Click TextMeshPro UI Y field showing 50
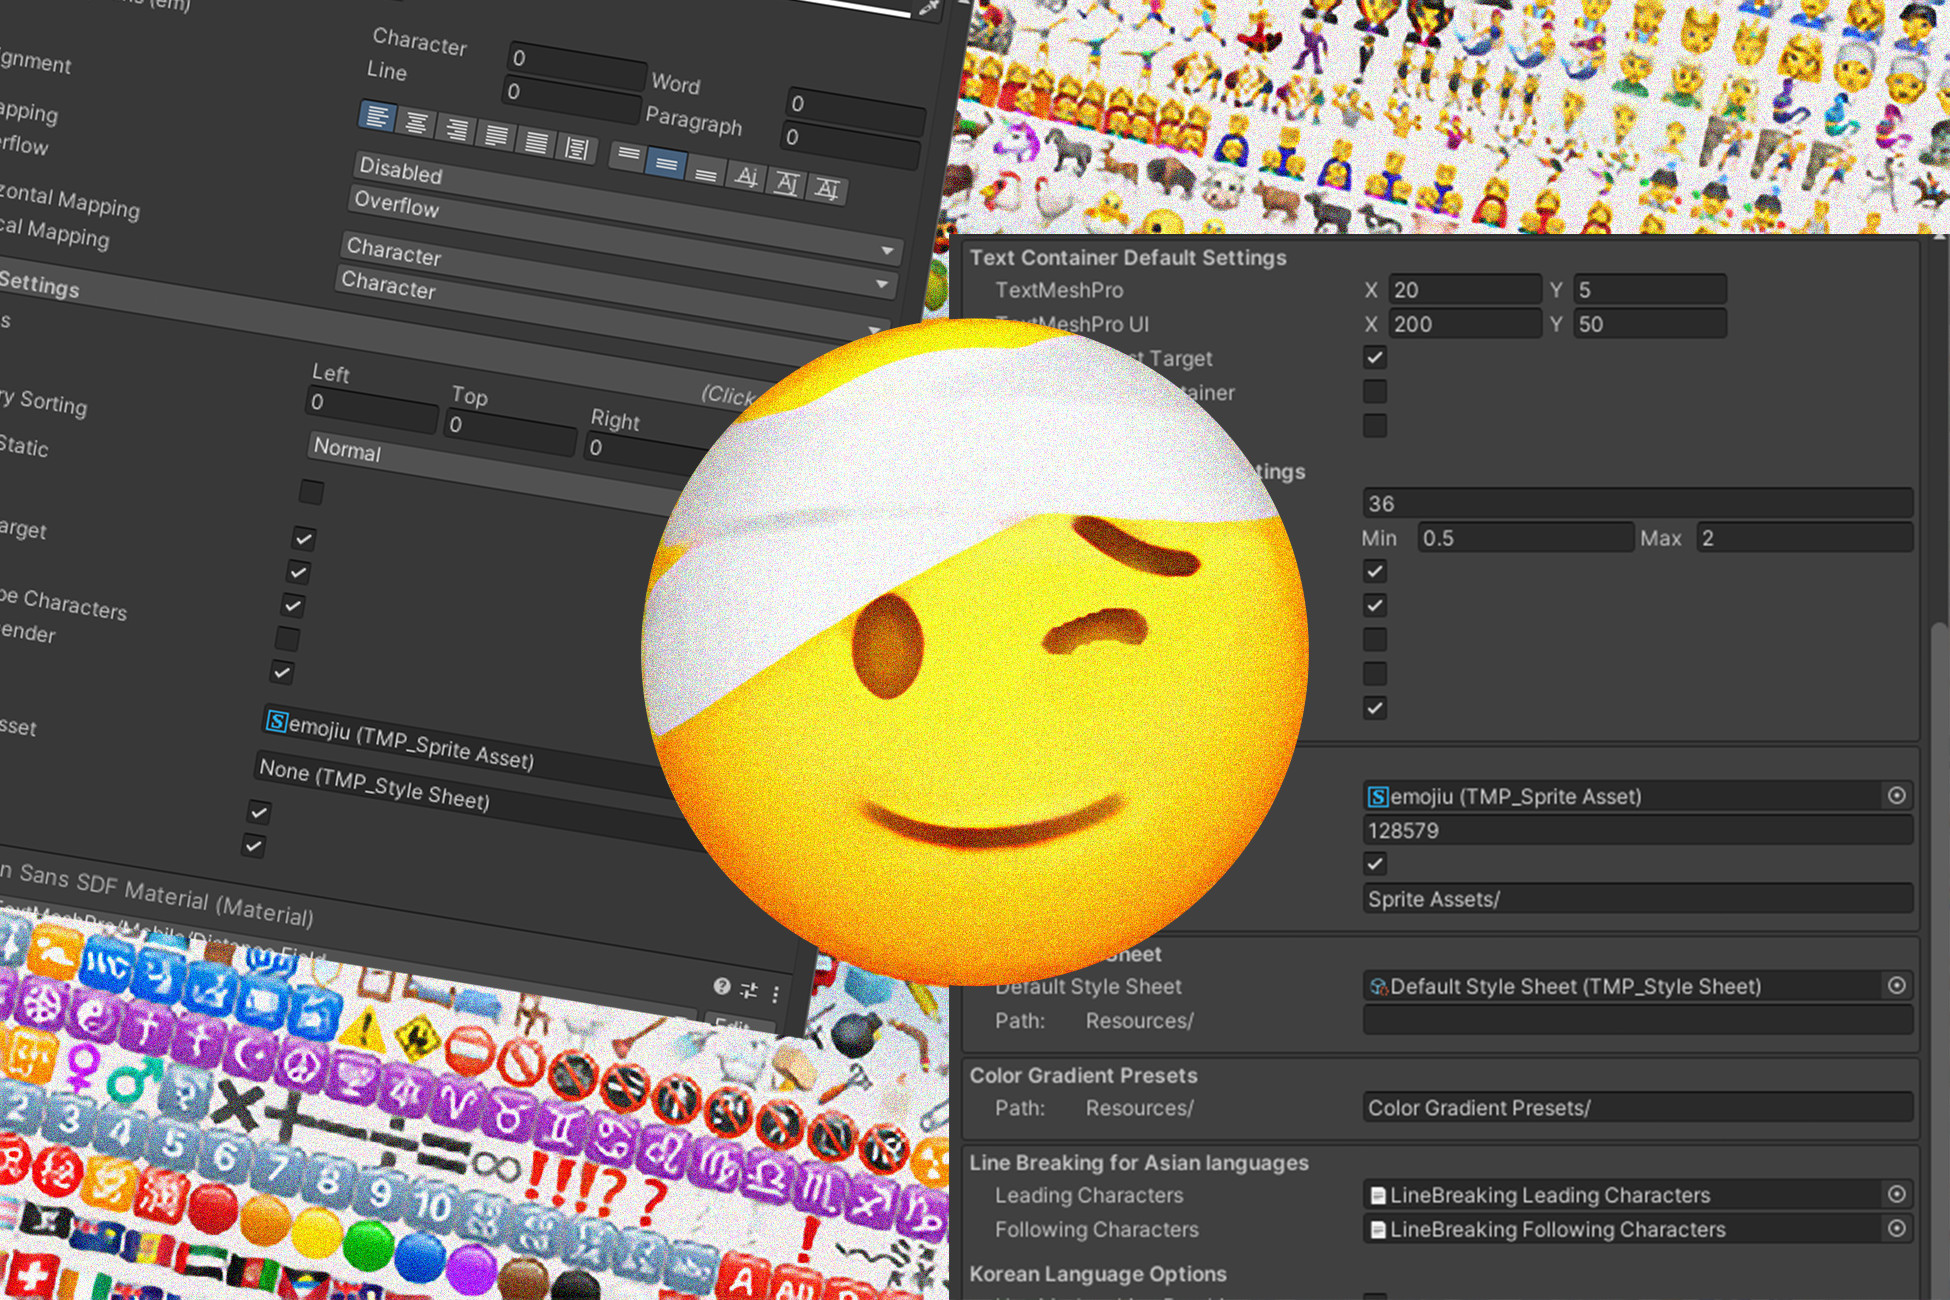The height and width of the screenshot is (1300, 1950). coord(1649,324)
